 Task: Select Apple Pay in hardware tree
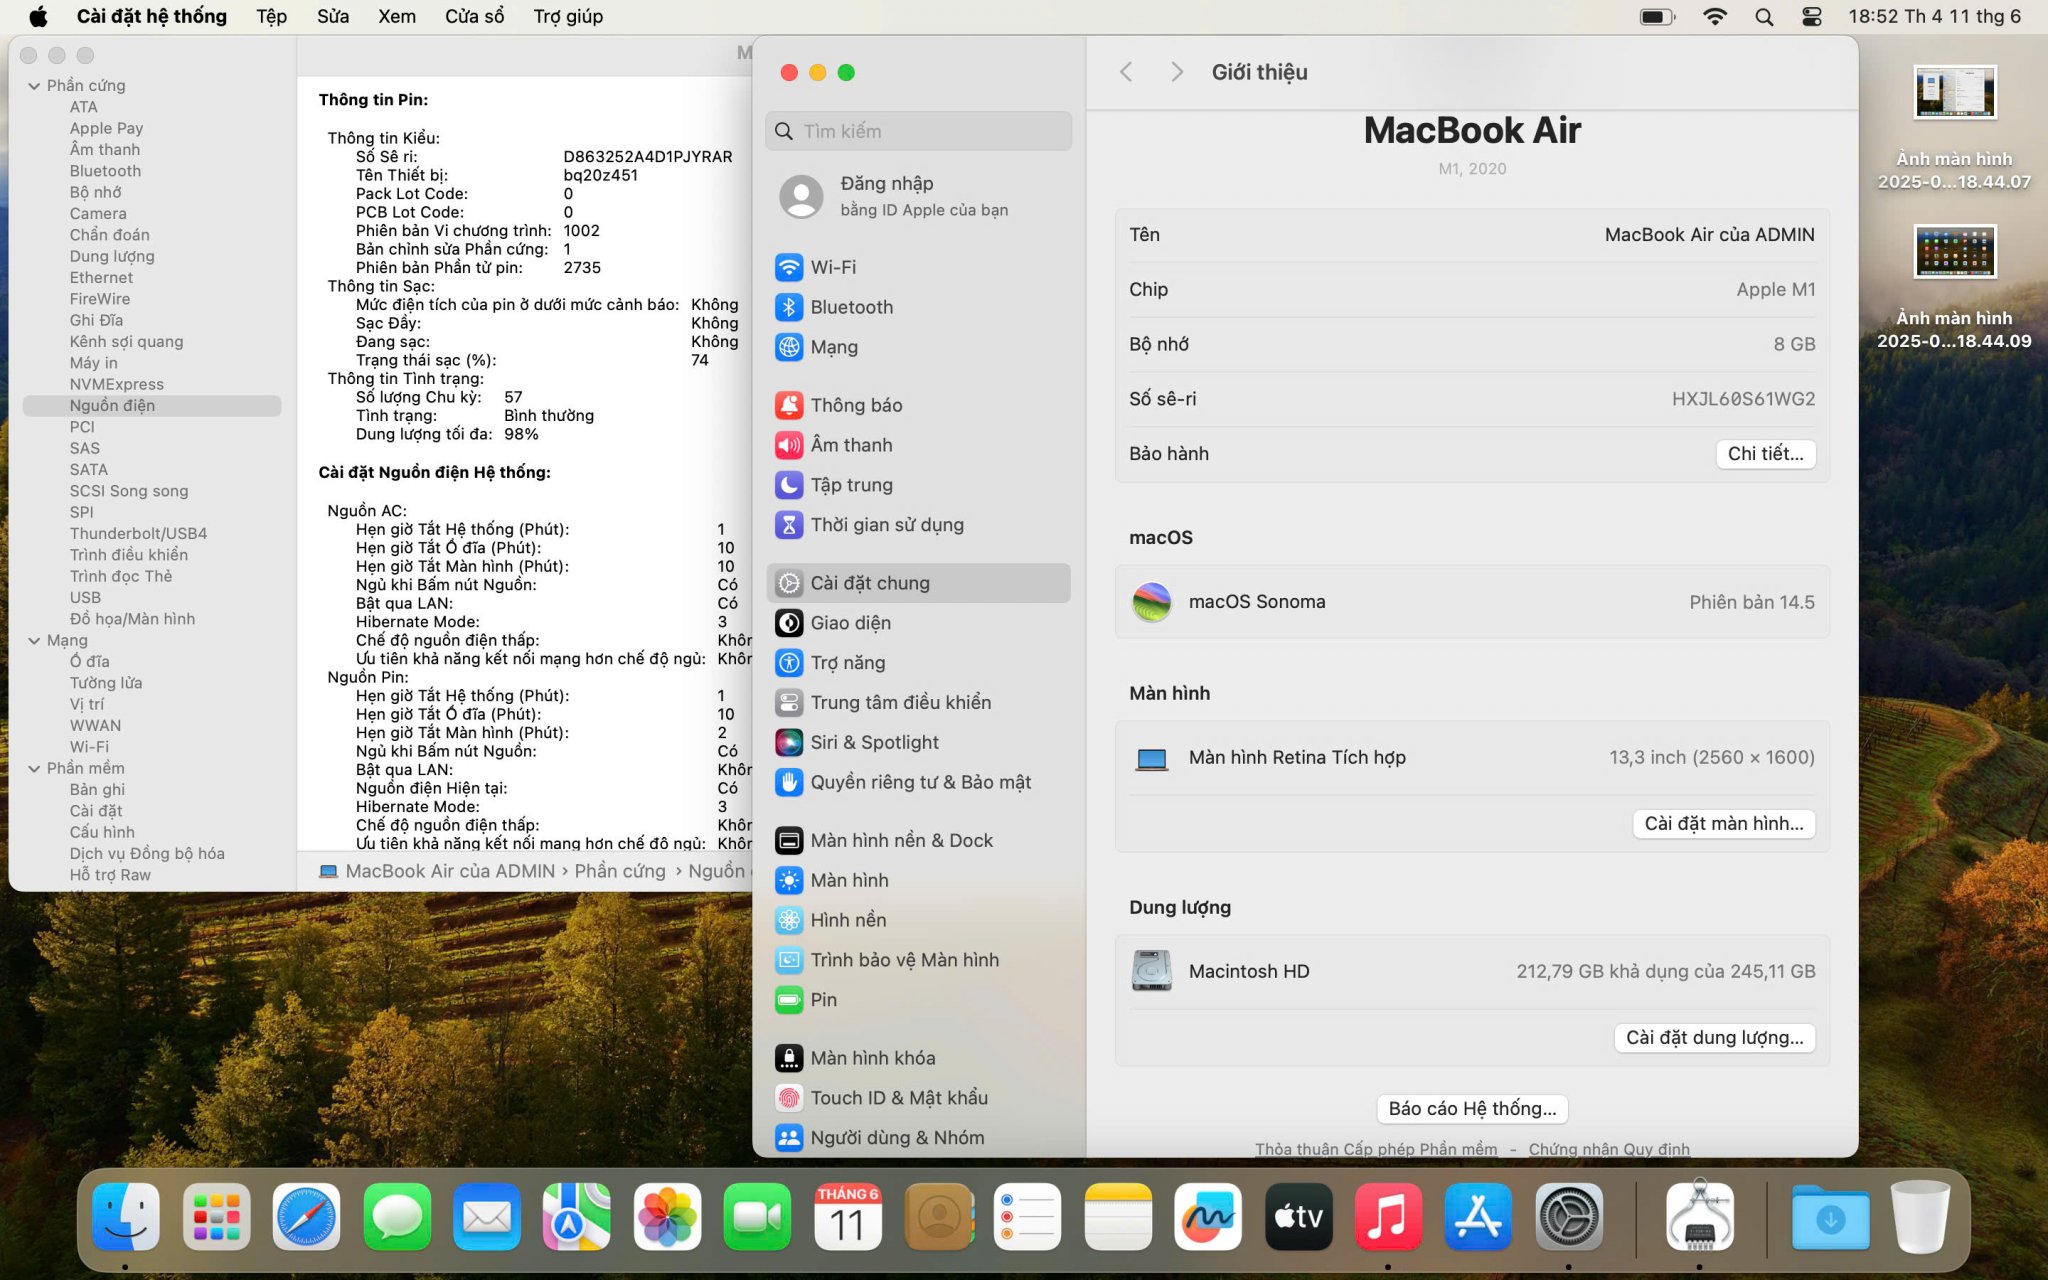tap(106, 129)
